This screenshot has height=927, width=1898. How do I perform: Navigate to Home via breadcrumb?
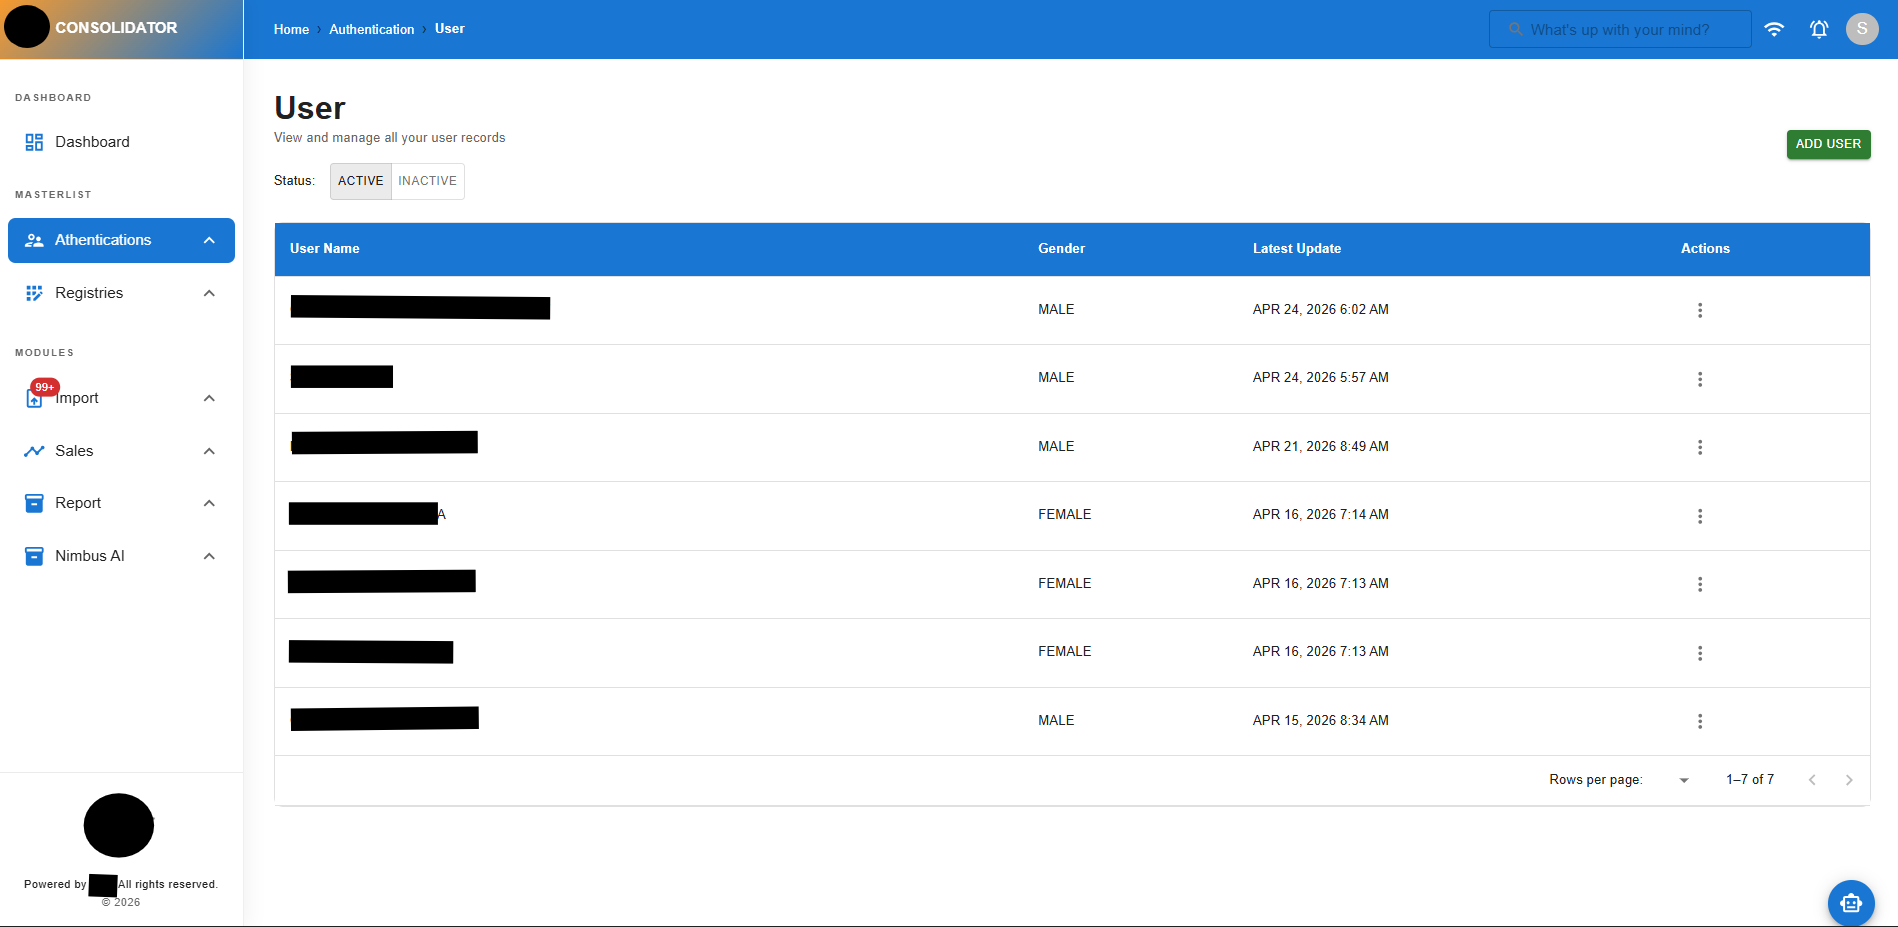(290, 29)
